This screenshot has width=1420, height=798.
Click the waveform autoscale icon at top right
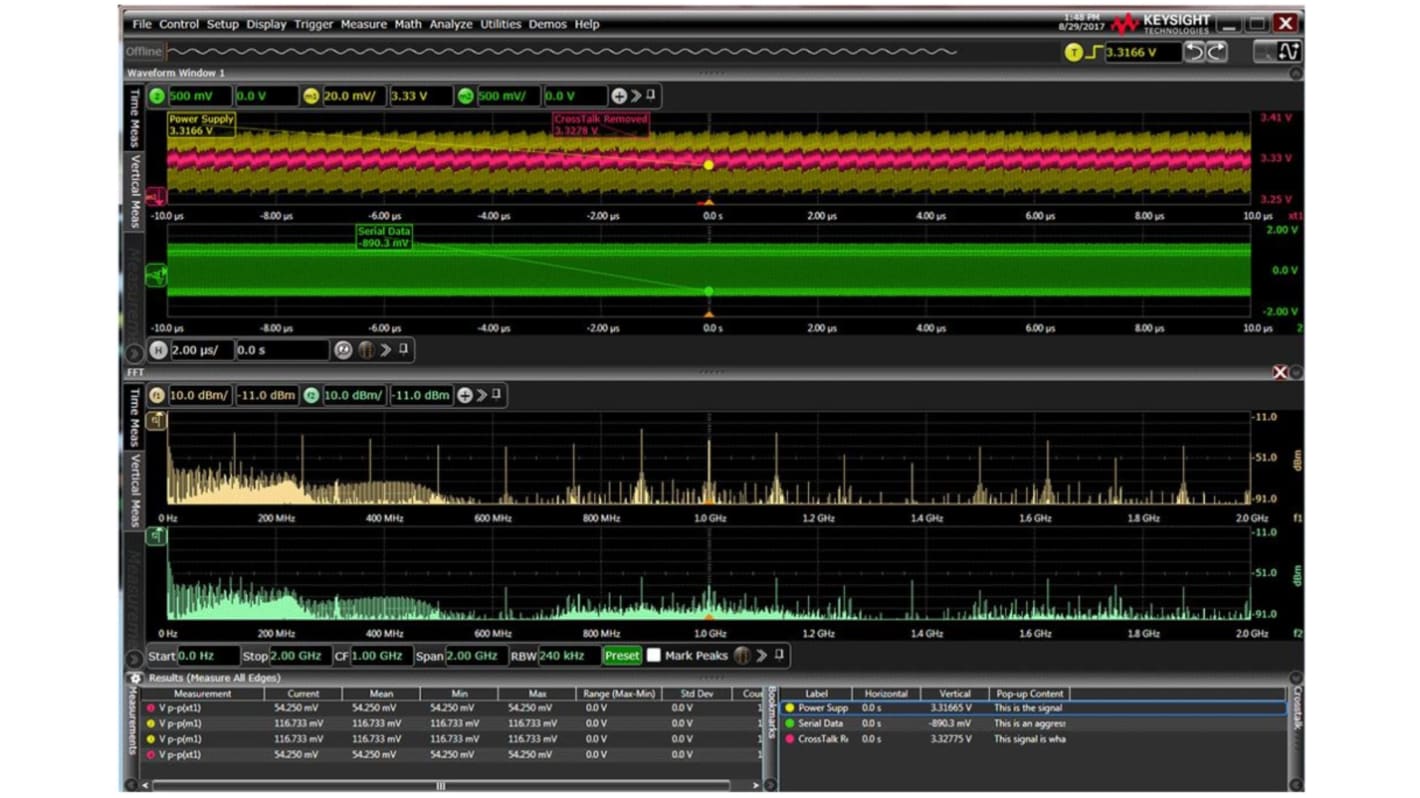(x=1289, y=53)
